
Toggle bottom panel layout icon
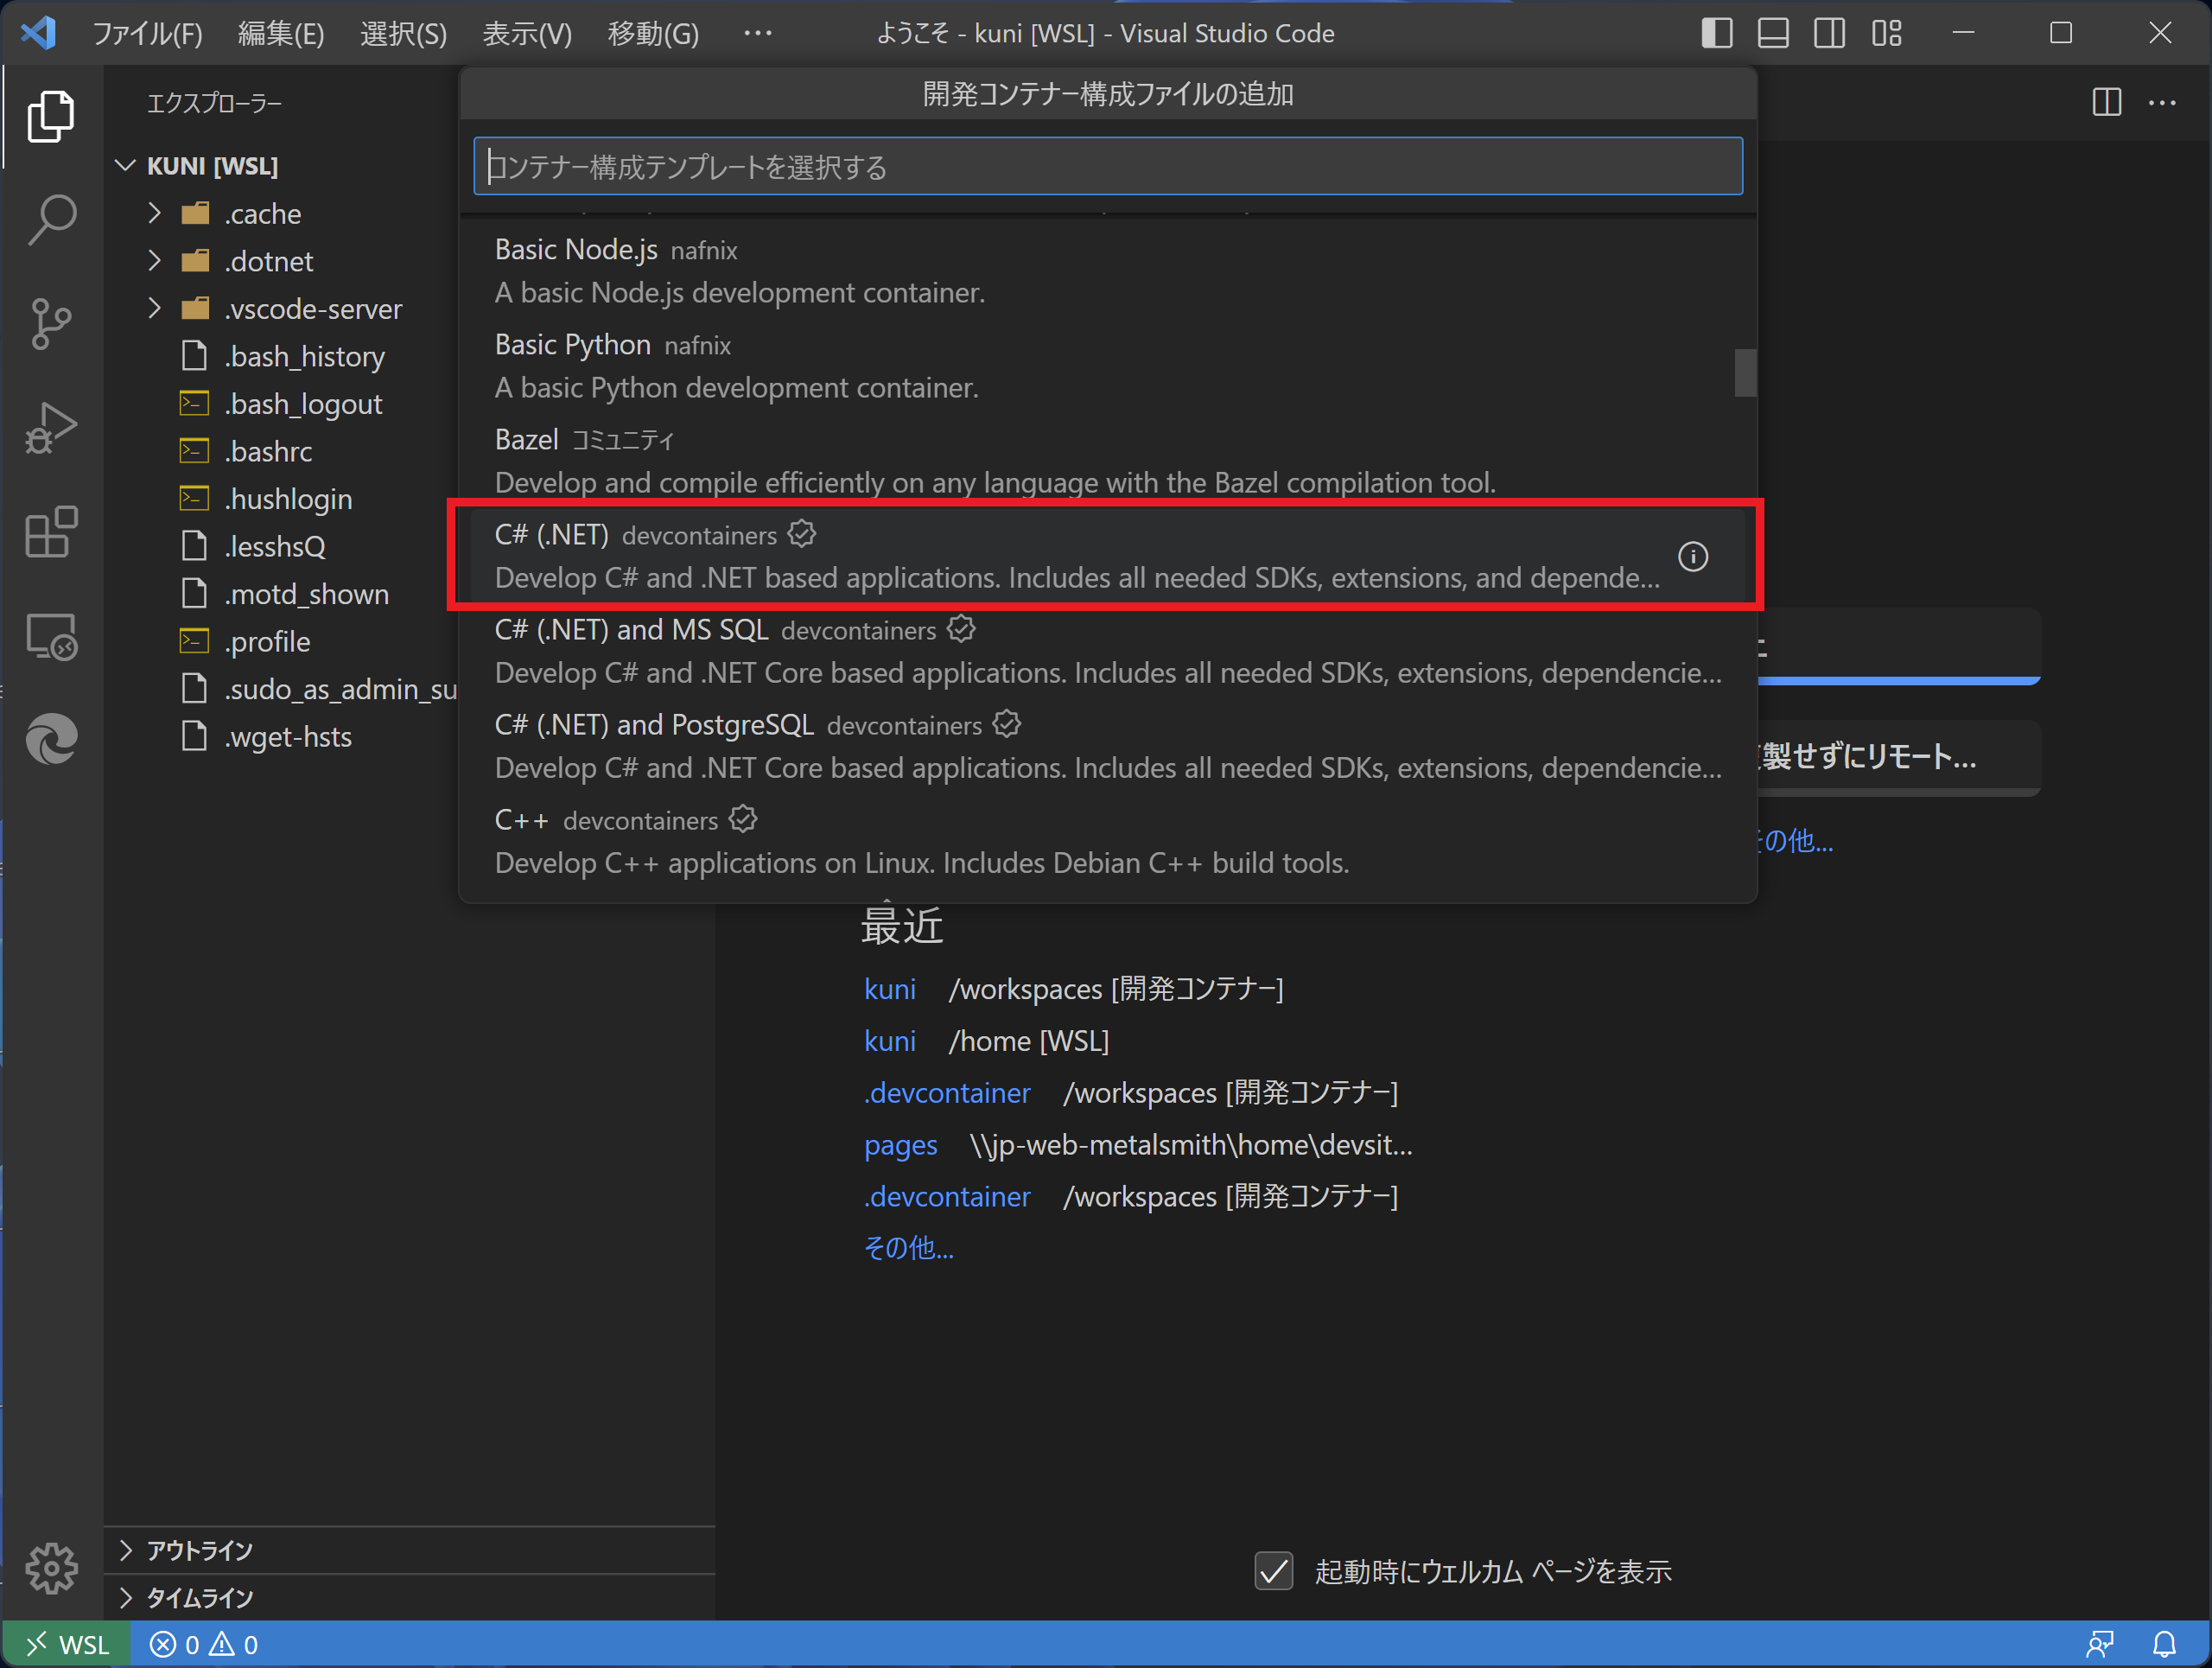[1773, 33]
